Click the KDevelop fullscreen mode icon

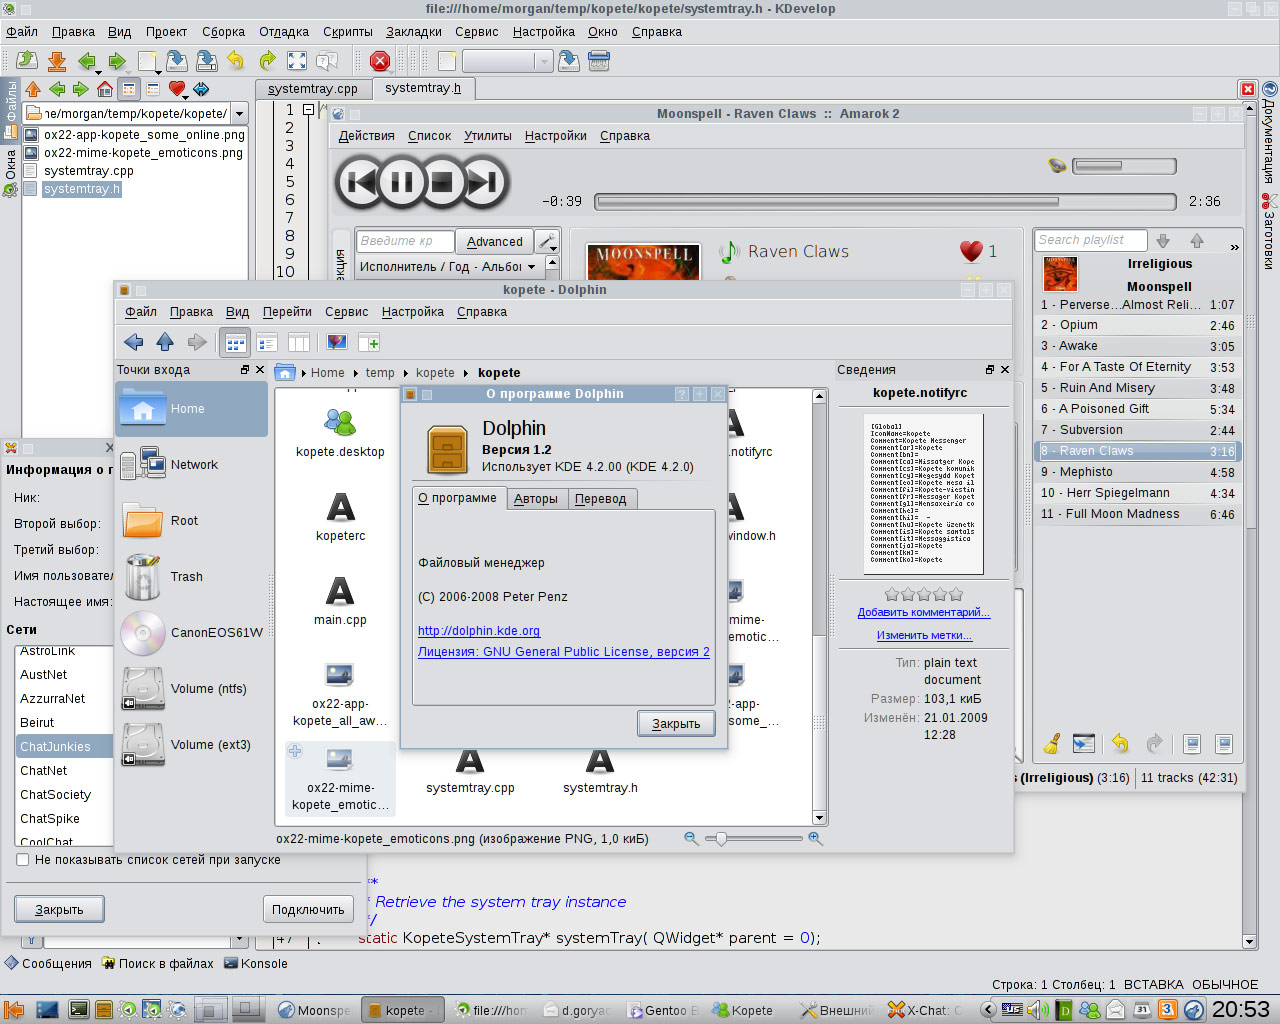297,61
